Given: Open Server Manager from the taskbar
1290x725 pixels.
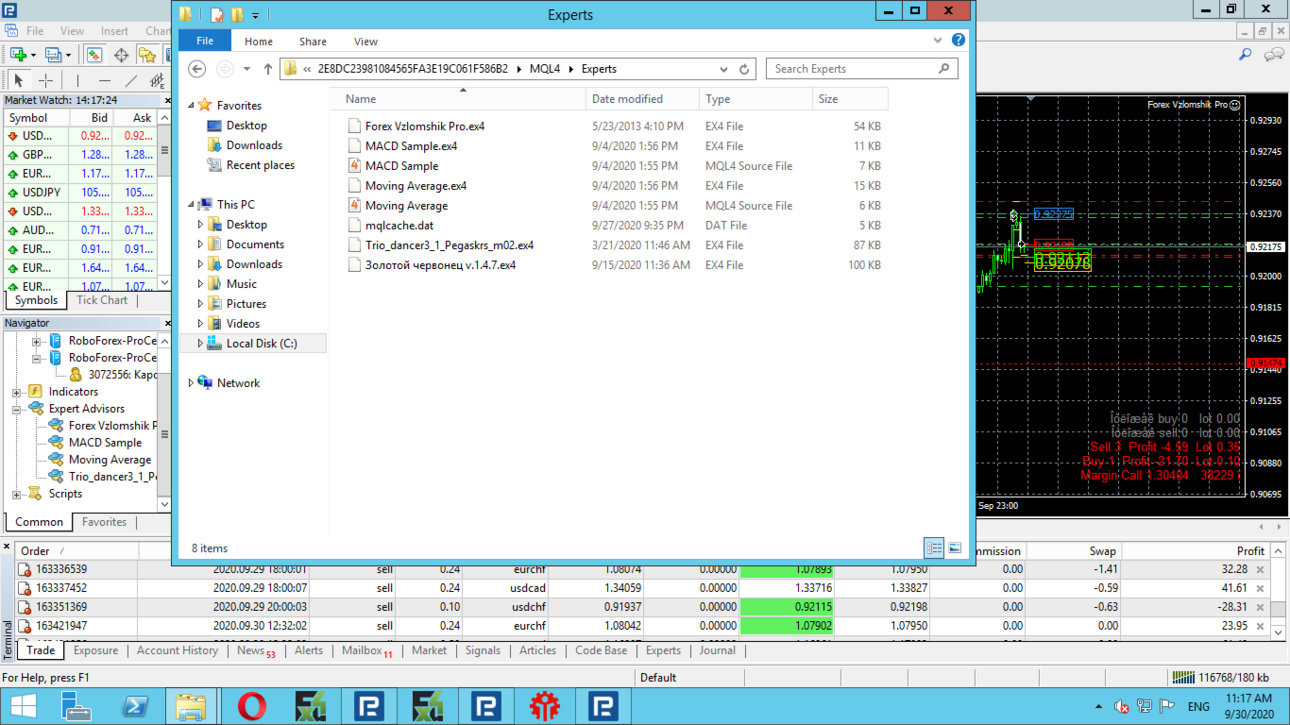Looking at the screenshot, I should click(x=77, y=706).
